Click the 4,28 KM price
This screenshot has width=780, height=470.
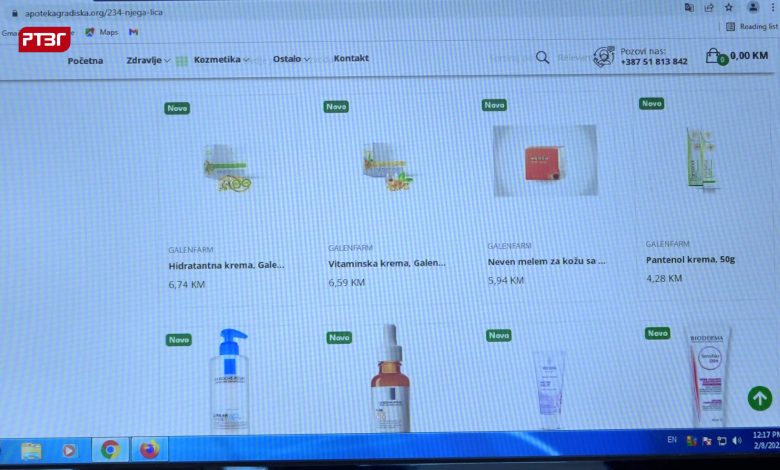[664, 279]
